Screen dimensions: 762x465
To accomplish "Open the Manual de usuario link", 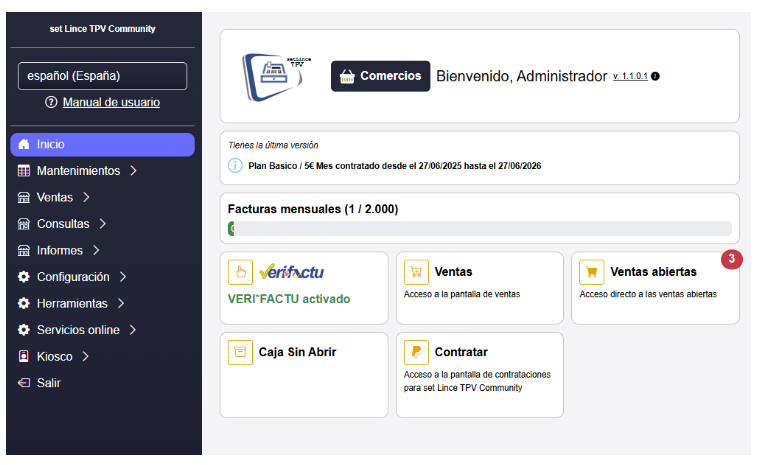I will [x=111, y=103].
